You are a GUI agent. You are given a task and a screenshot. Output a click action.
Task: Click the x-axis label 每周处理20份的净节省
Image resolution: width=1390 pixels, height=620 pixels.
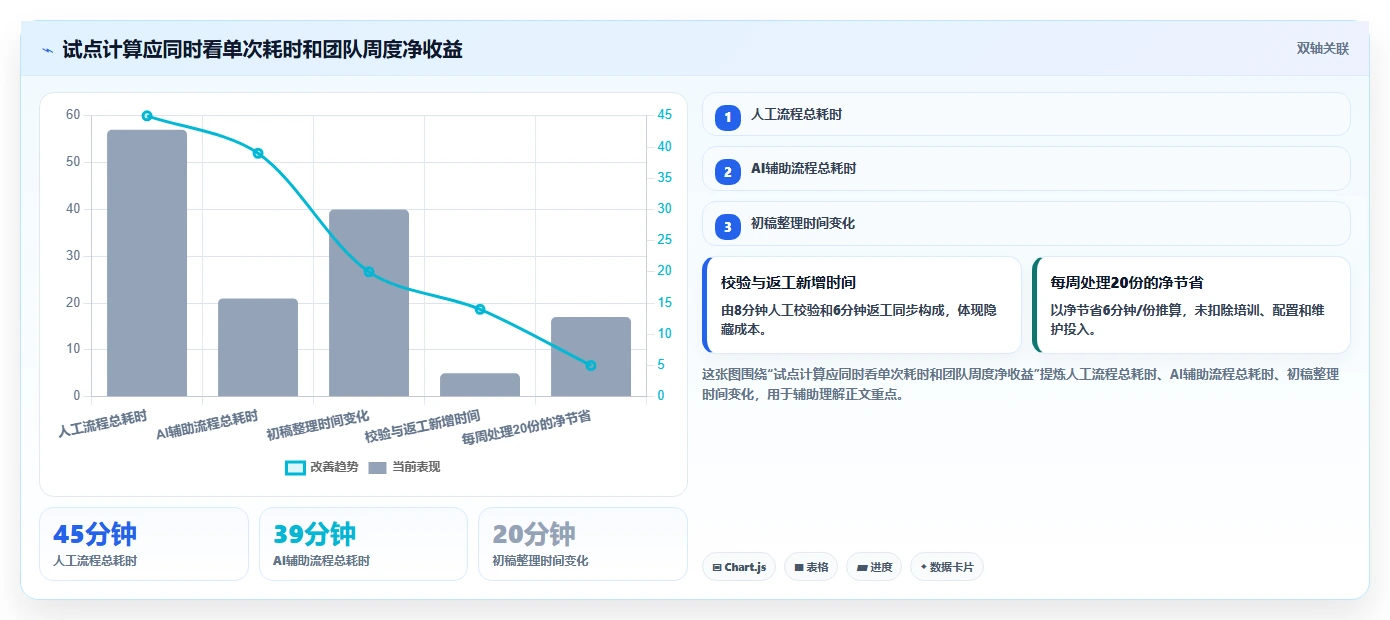(x=526, y=427)
